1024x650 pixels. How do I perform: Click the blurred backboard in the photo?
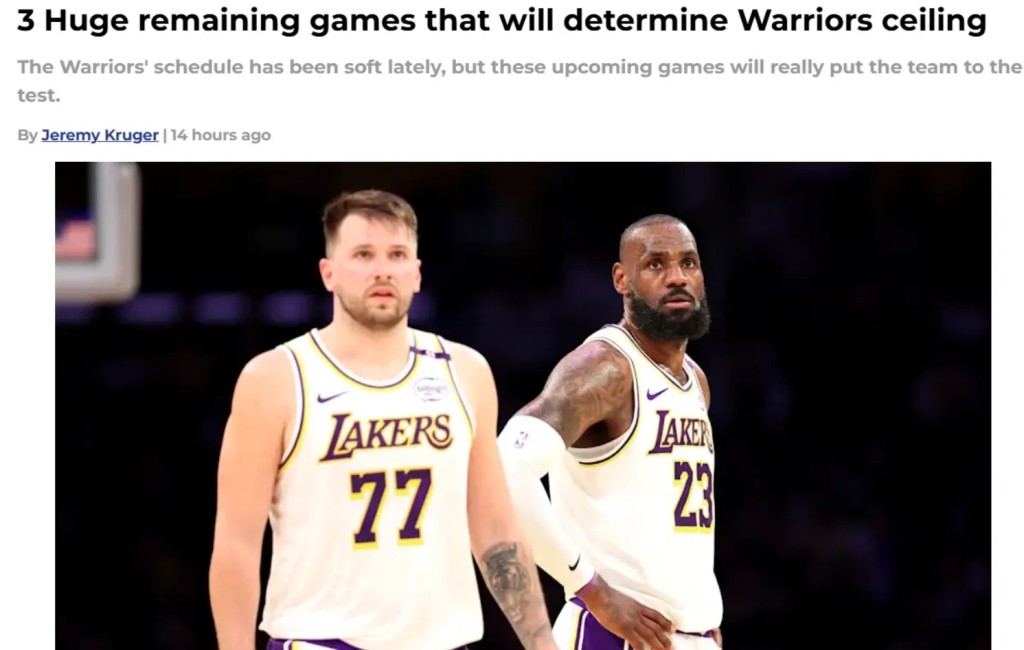pos(97,233)
